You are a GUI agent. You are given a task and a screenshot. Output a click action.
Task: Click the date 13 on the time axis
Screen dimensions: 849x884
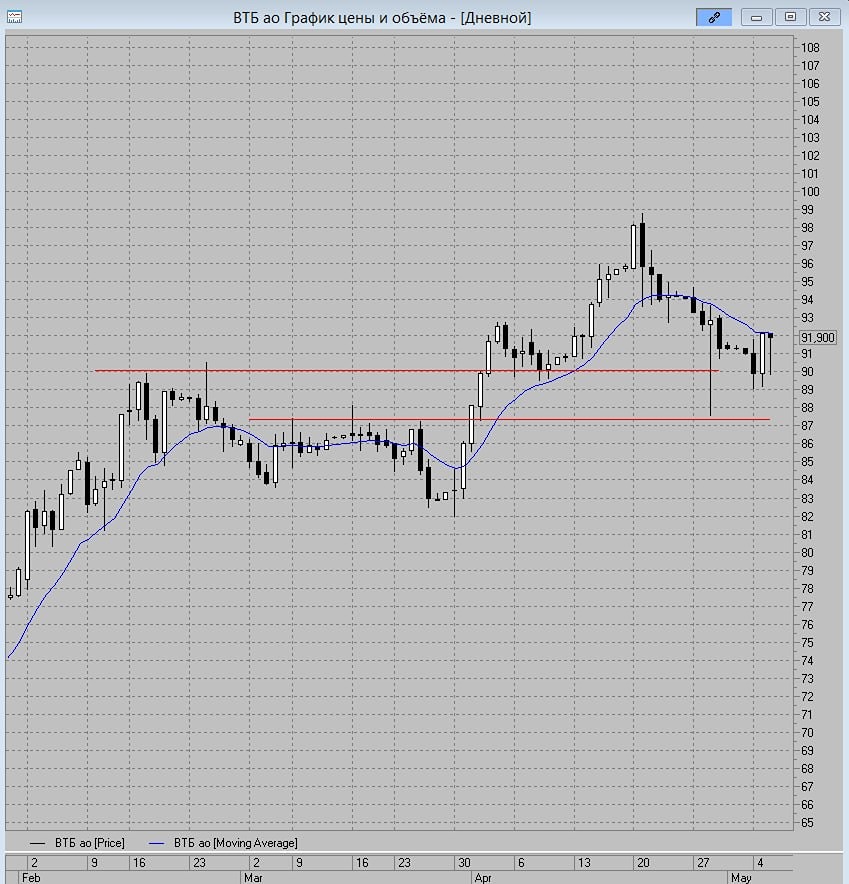pos(583,863)
